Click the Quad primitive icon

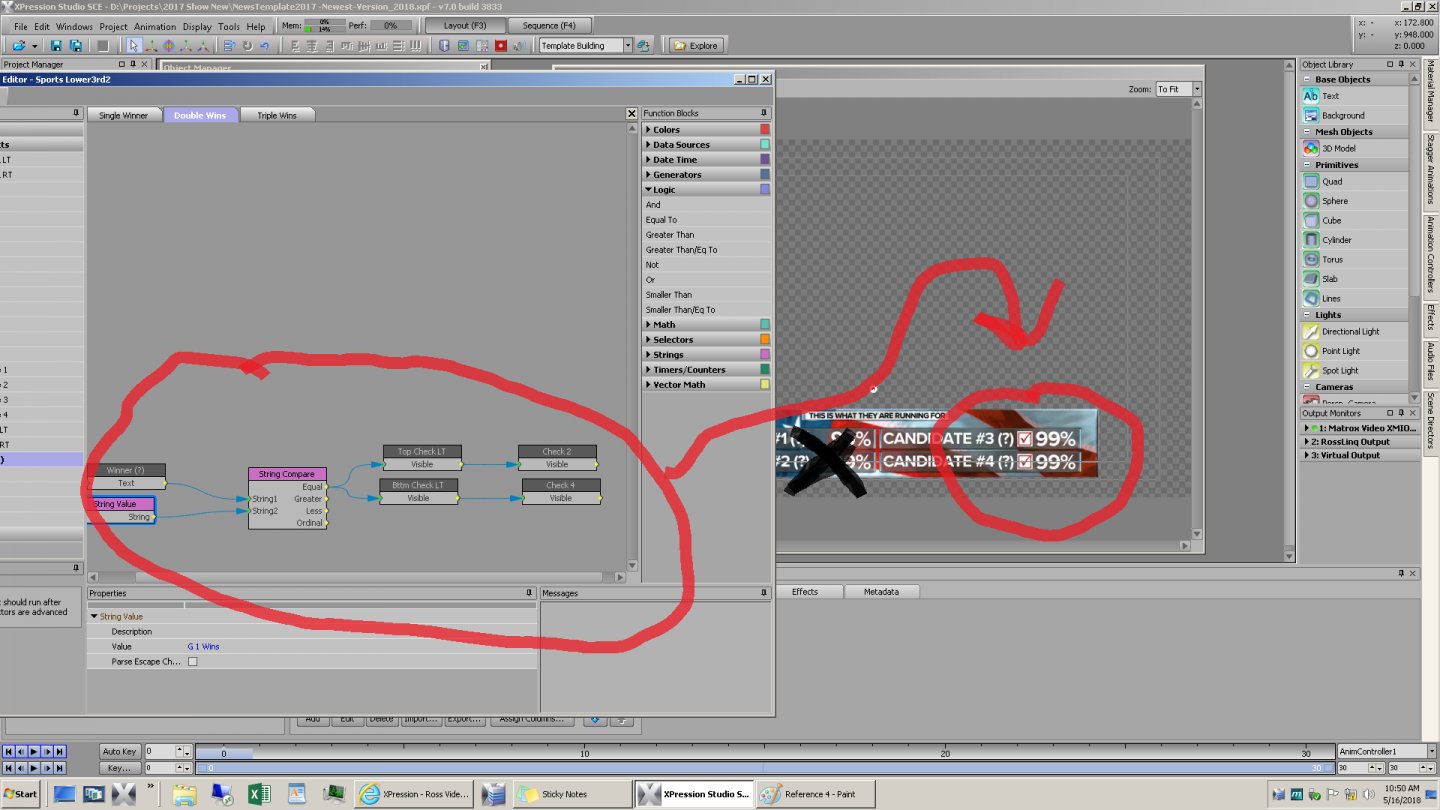pos(1311,181)
